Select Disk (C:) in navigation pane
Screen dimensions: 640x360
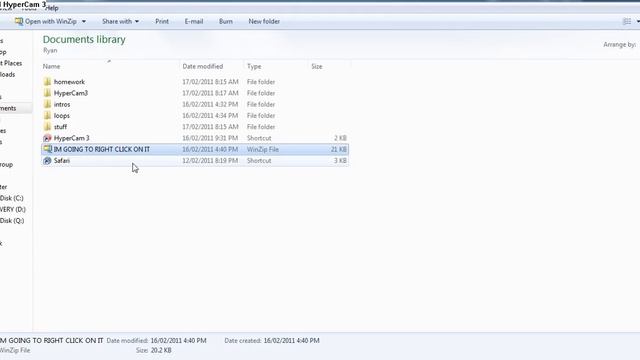click(12, 198)
